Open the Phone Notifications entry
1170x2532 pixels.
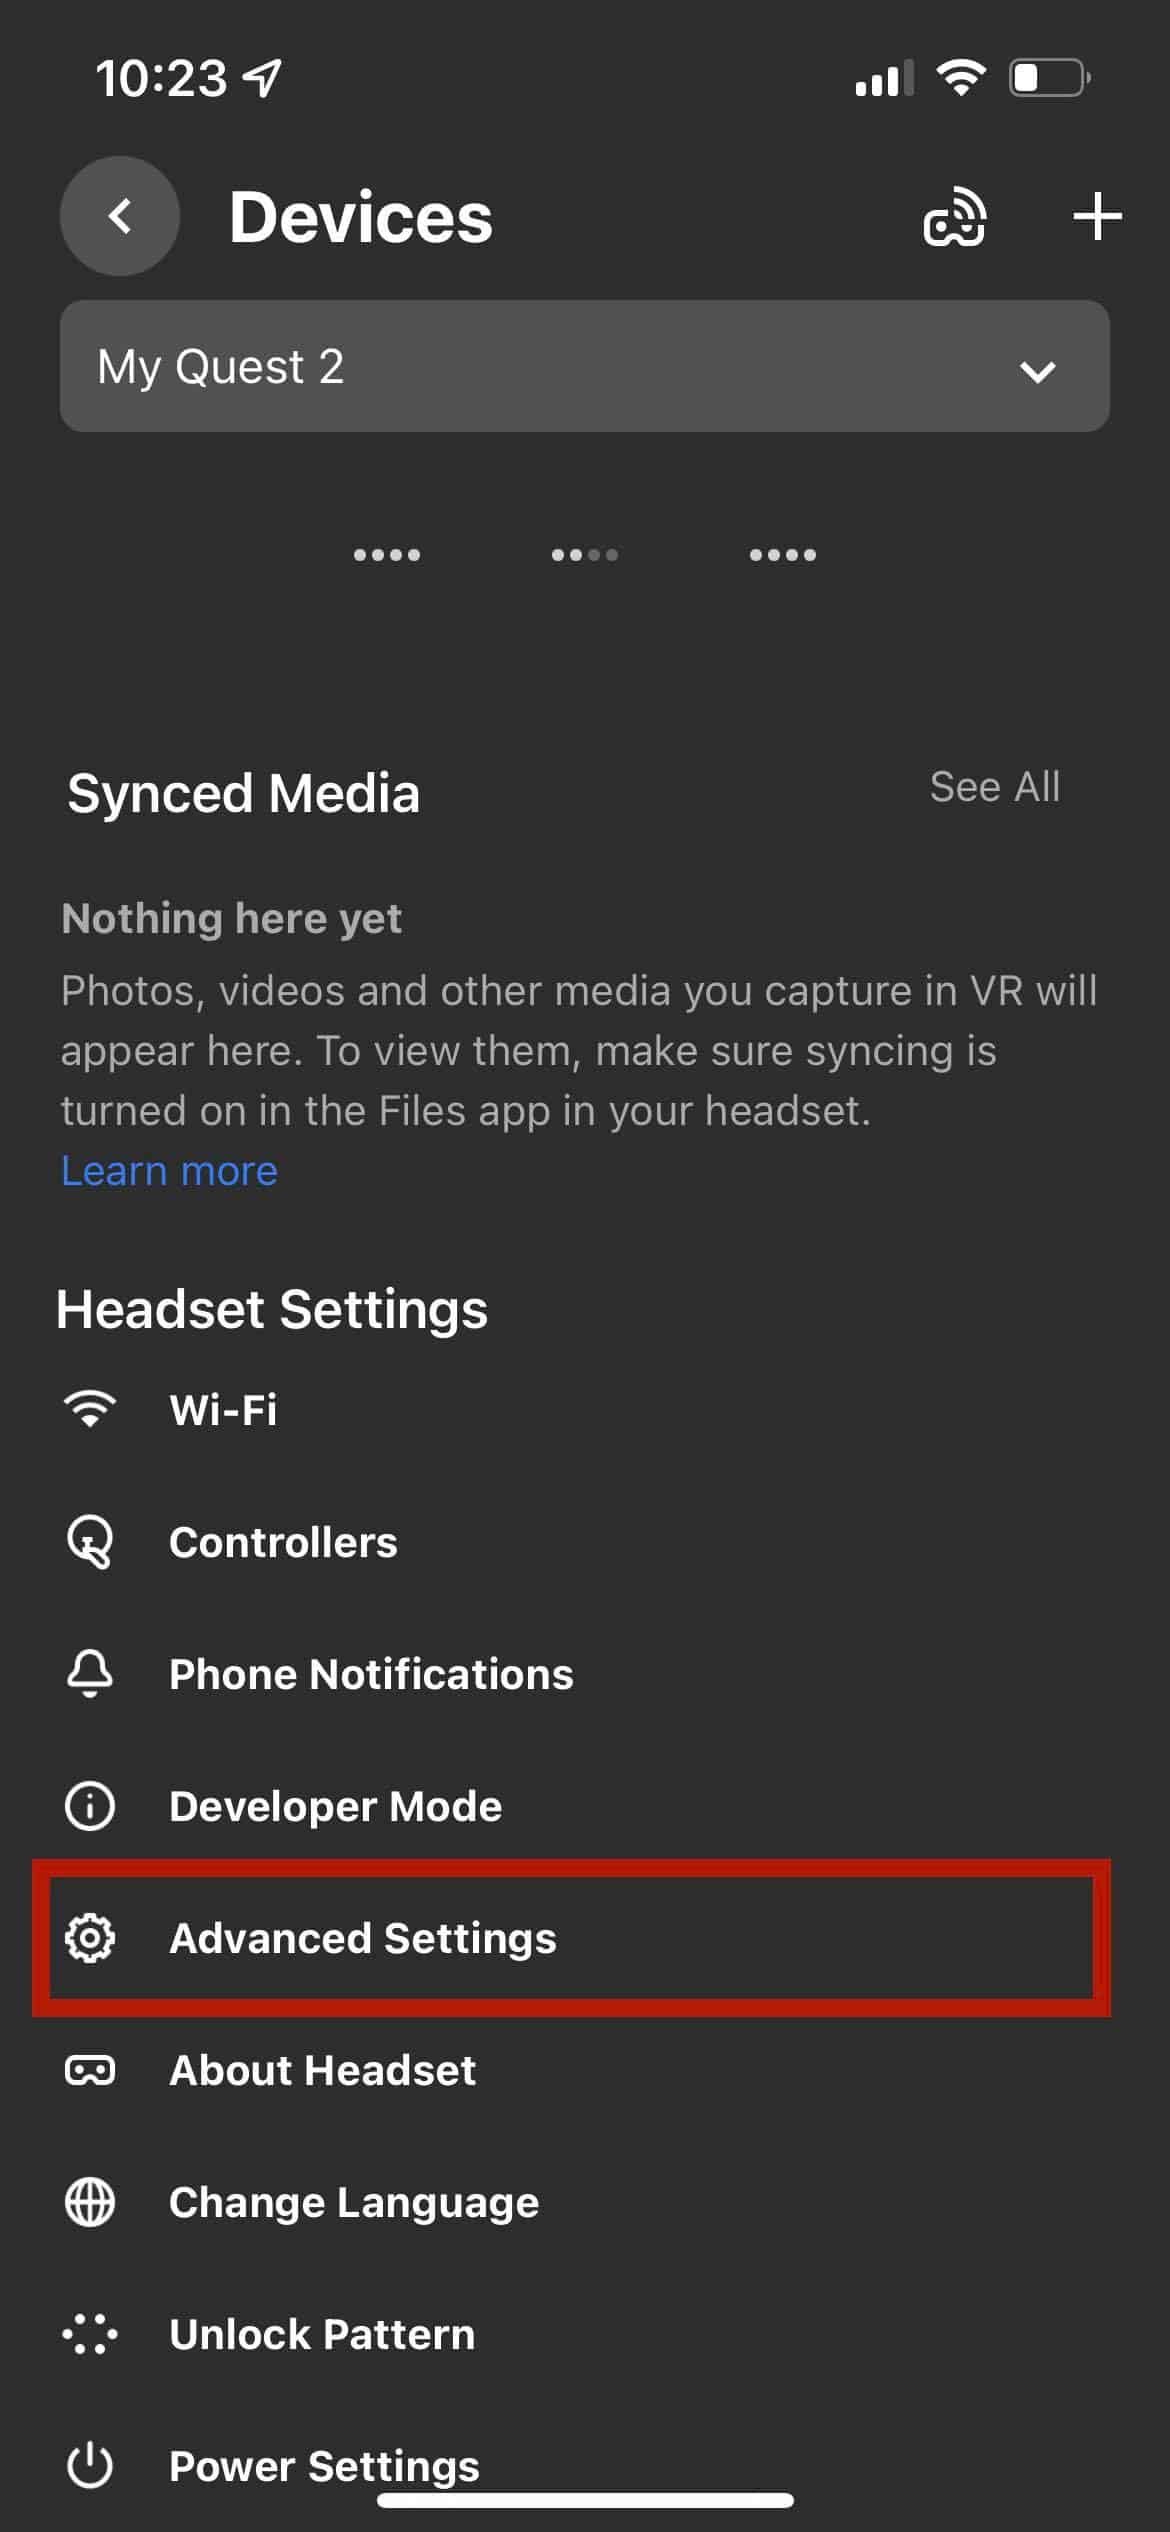(x=371, y=1674)
